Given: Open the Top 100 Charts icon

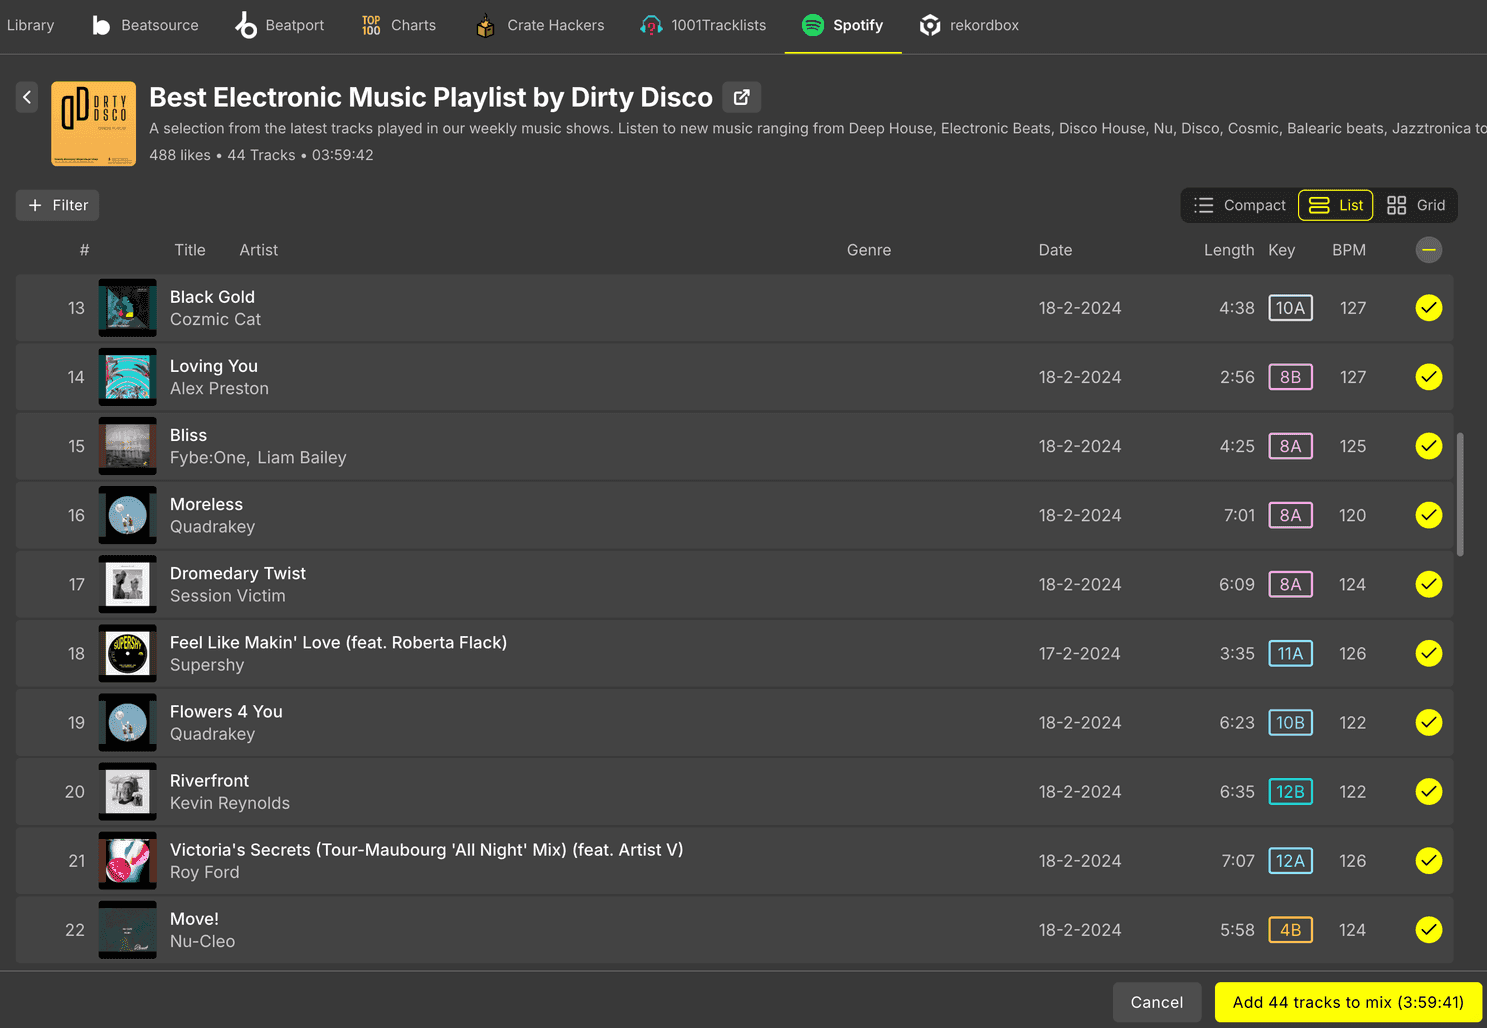Looking at the screenshot, I should pyautogui.click(x=369, y=25).
